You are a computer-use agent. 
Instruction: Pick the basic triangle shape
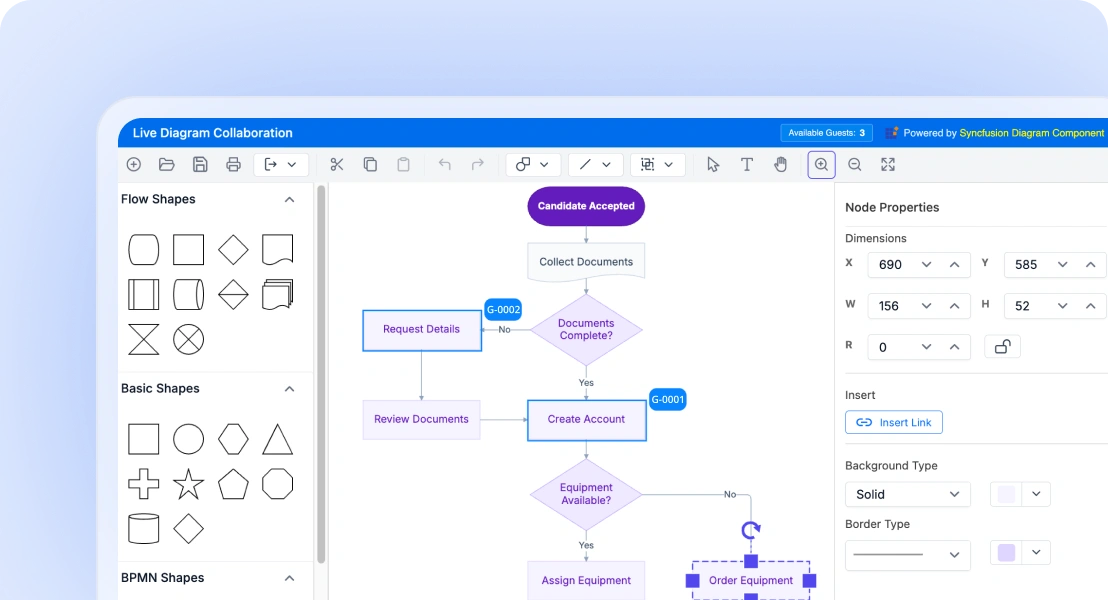pos(278,439)
